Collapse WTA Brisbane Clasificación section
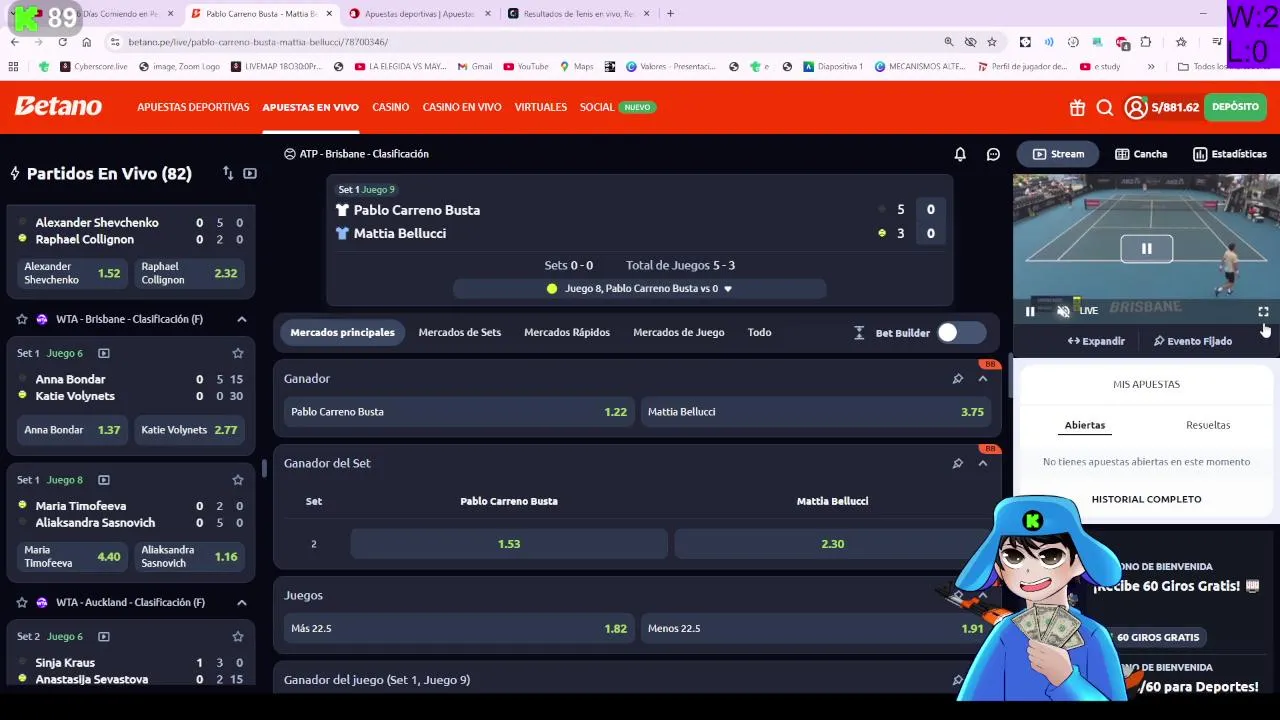This screenshot has width=1280, height=720. coord(242,319)
